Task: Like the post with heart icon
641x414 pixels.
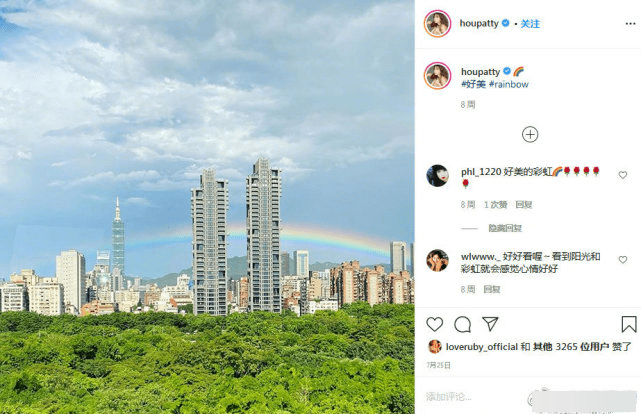Action: [434, 324]
